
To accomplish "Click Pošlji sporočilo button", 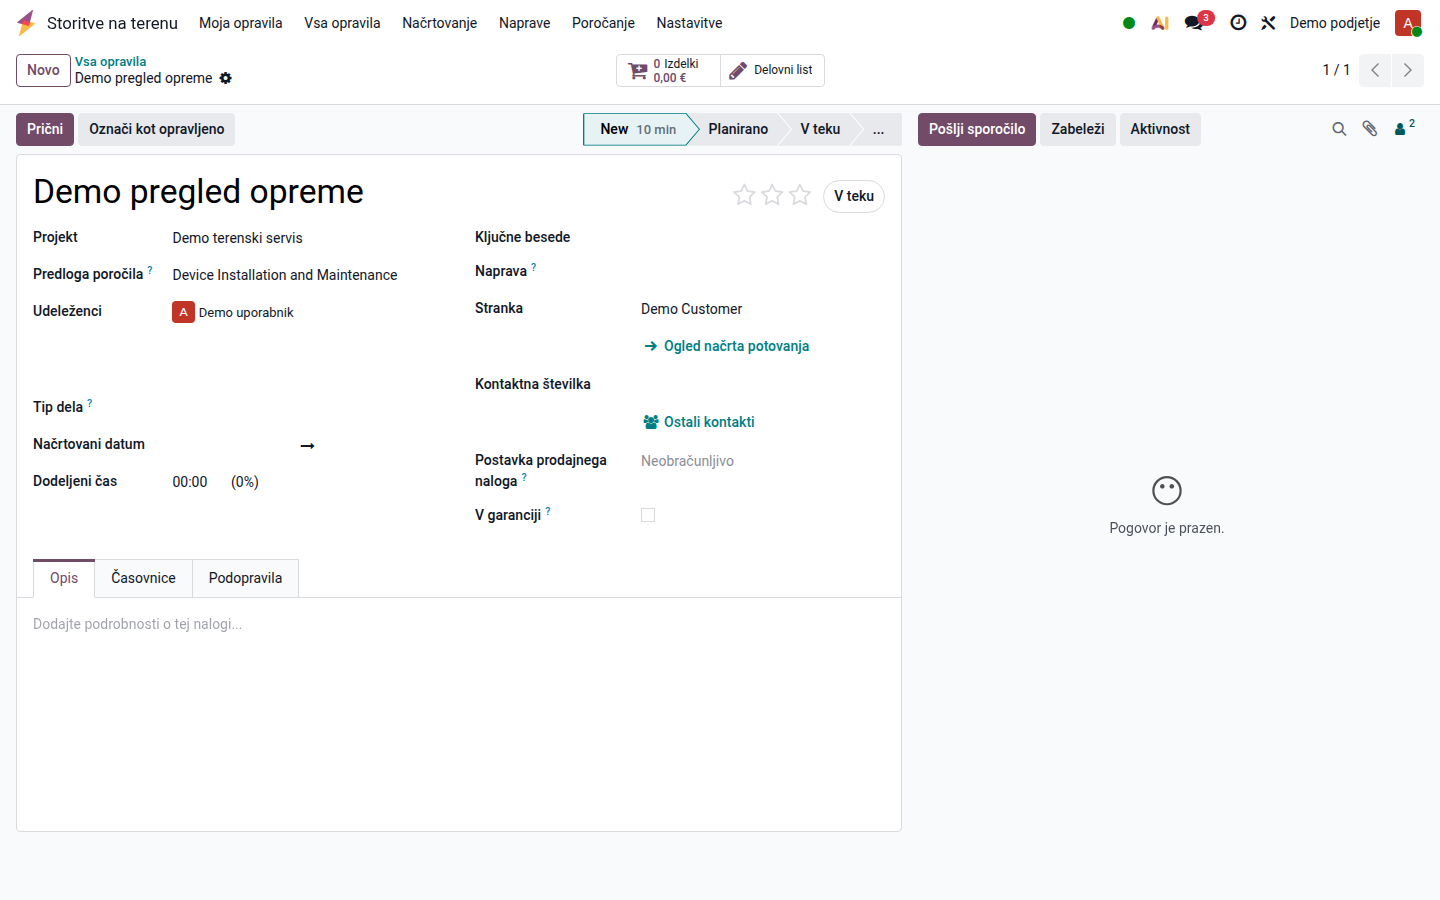I will [x=977, y=129].
